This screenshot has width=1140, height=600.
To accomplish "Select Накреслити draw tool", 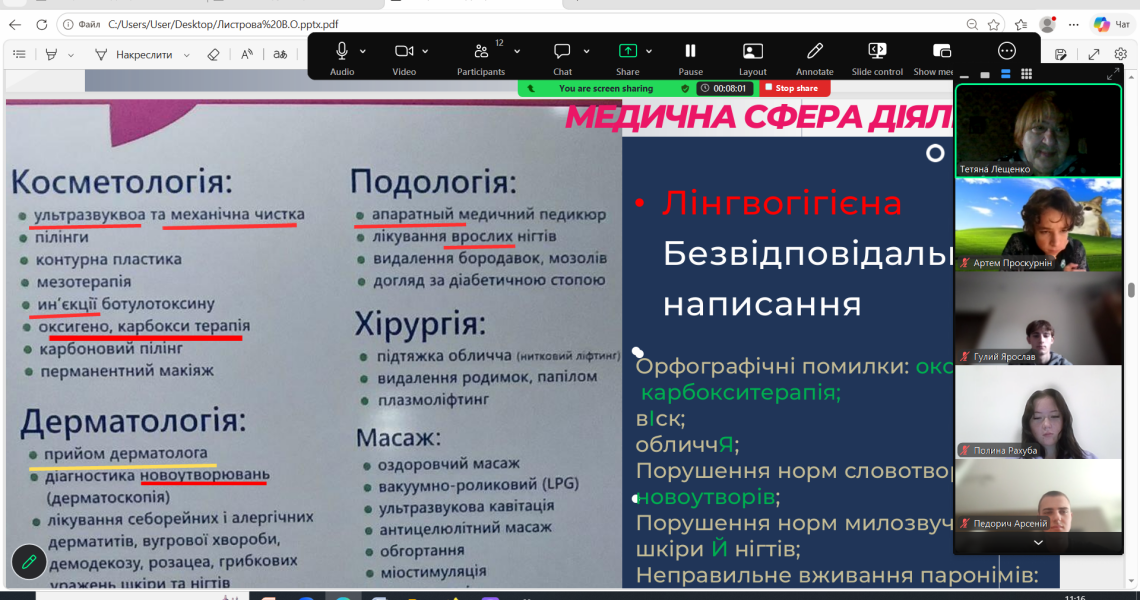I will [134, 55].
